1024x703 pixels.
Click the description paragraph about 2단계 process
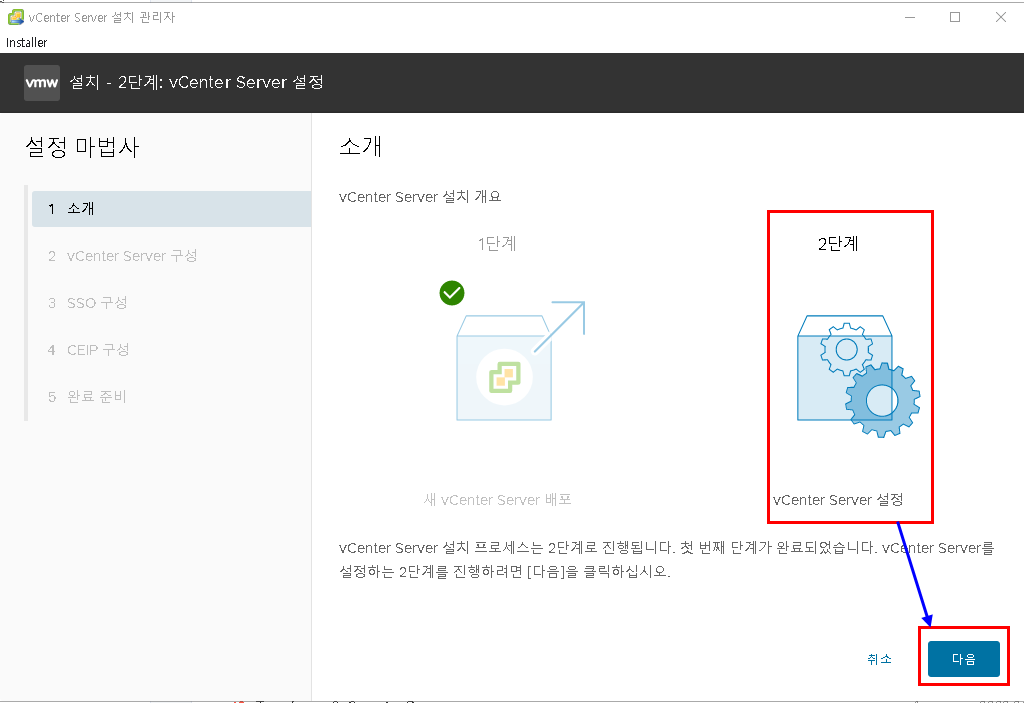666,560
